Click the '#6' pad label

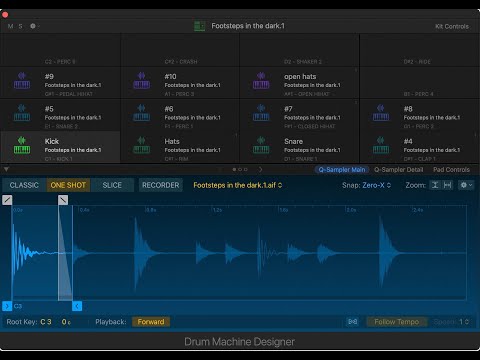169,109
